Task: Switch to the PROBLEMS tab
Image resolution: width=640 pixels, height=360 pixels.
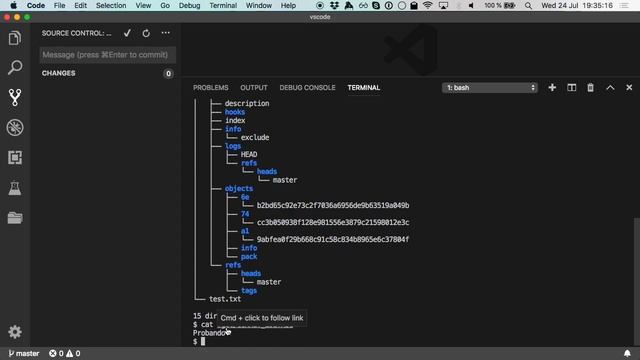Action: tap(211, 88)
